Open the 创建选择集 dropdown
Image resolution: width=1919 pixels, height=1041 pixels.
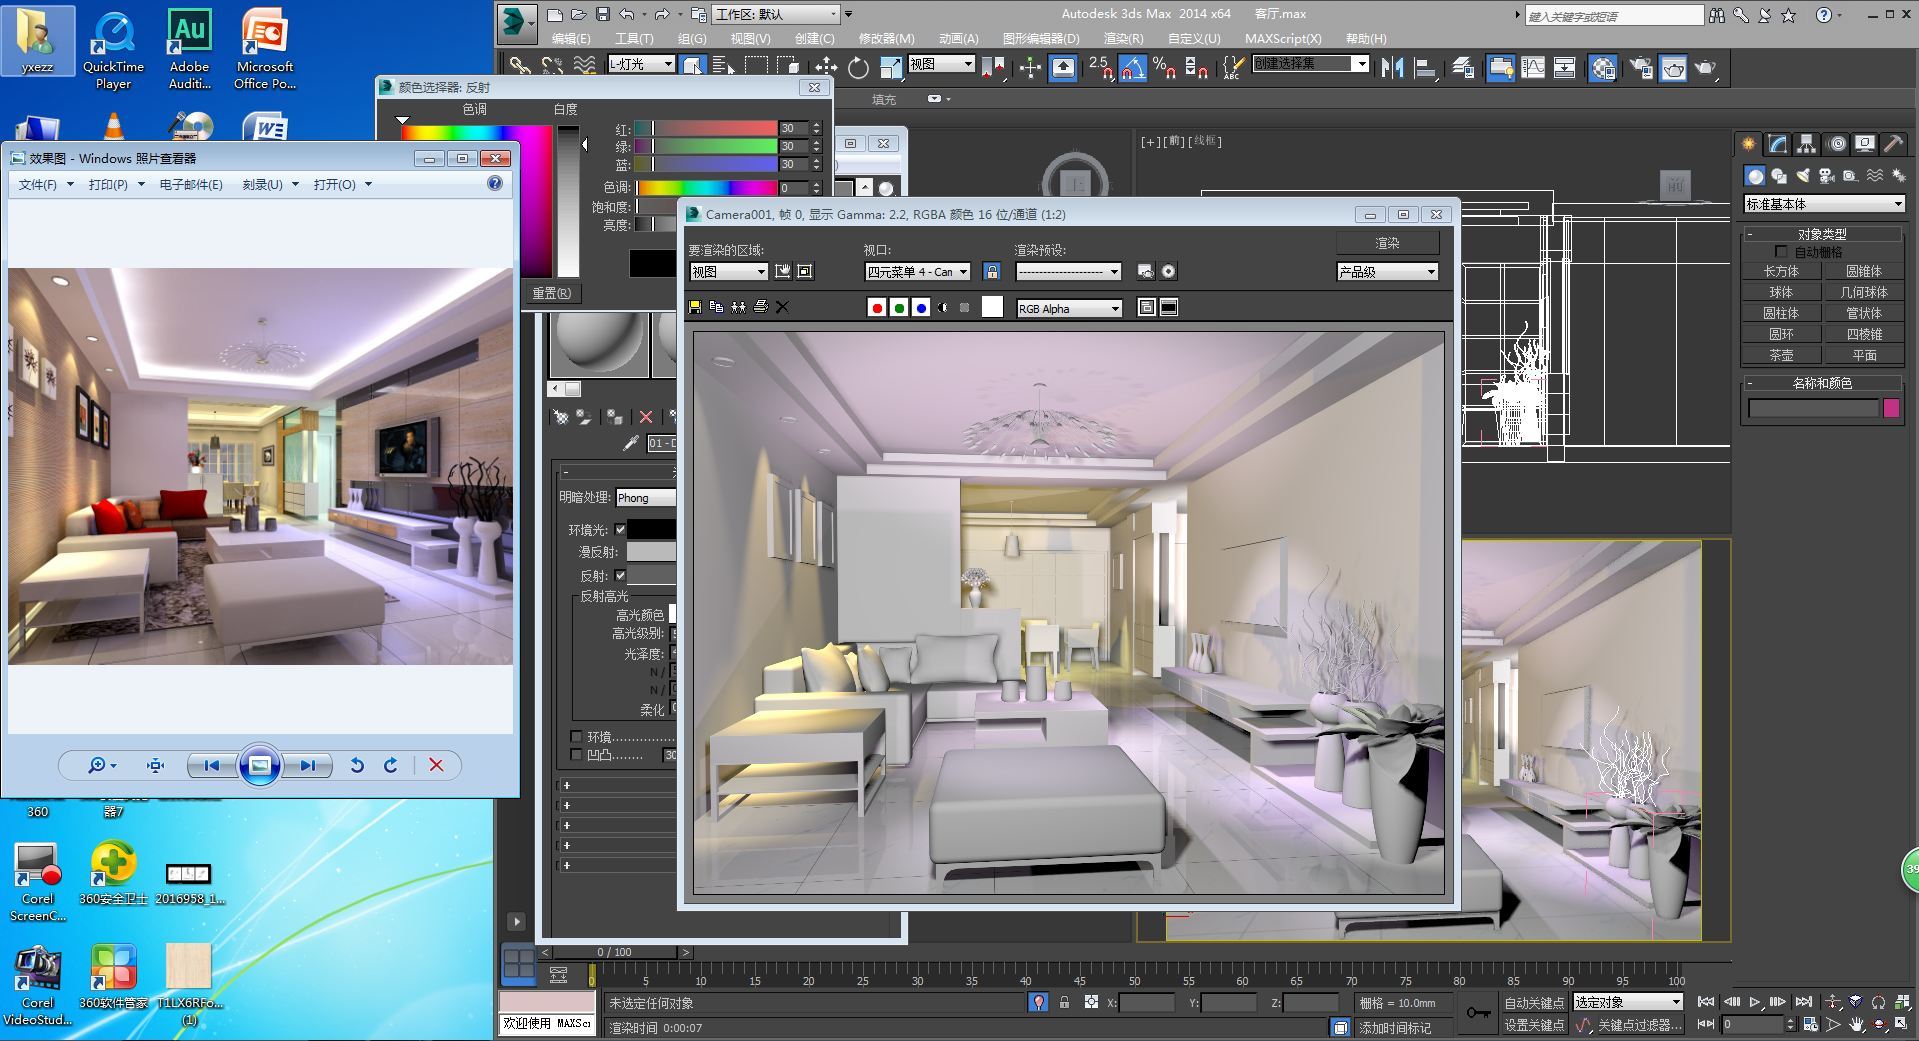1311,63
